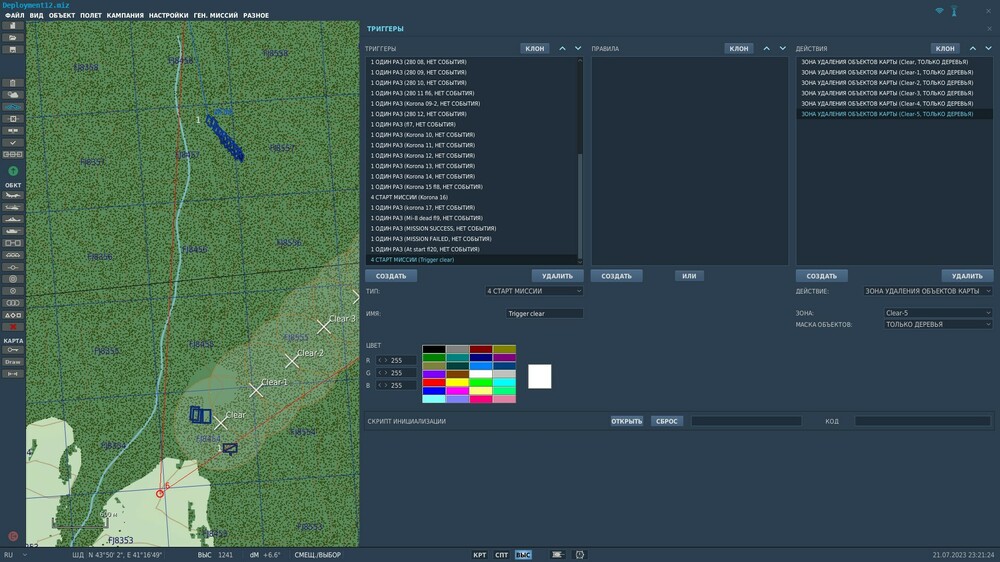Viewport: 1000px width, 562px height.
Task: Move trigger up in ТРИГГЕРЫ list
Action: [x=562, y=48]
